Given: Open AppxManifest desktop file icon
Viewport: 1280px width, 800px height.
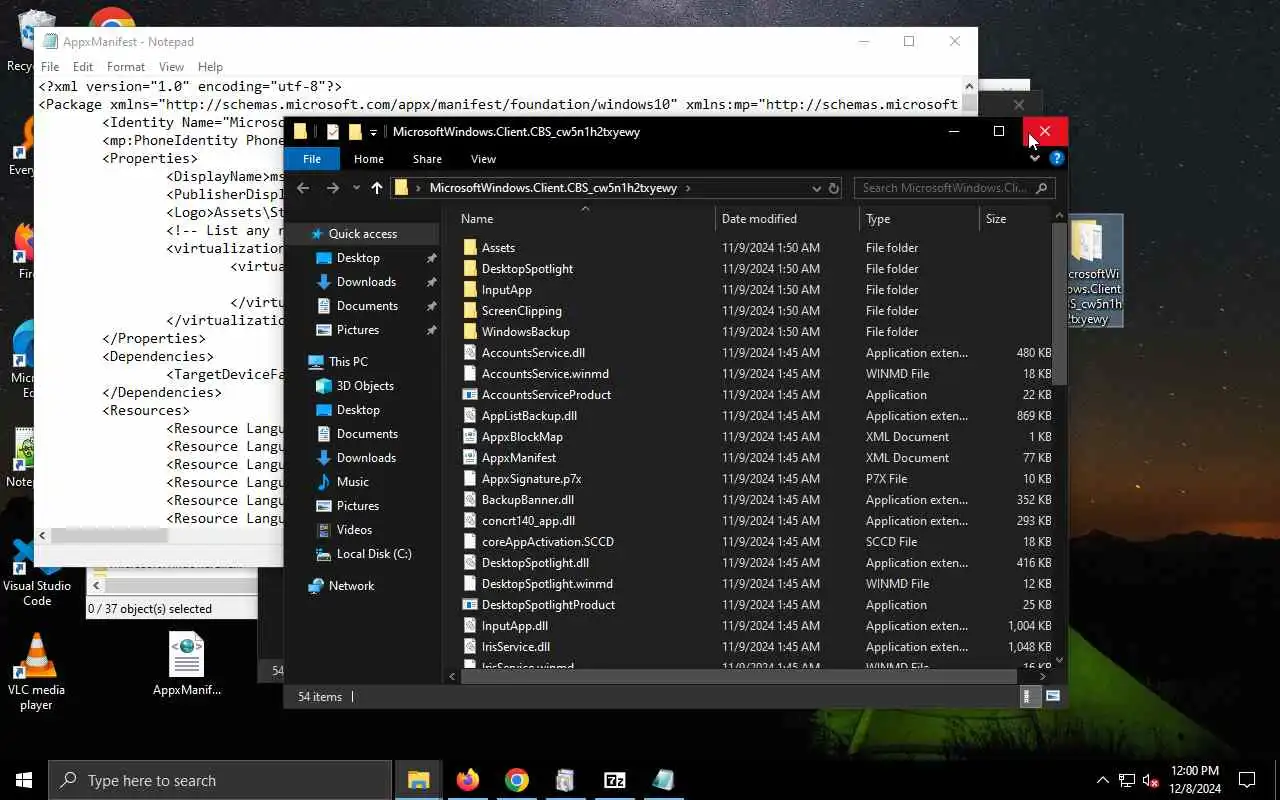Looking at the screenshot, I should (x=186, y=665).
